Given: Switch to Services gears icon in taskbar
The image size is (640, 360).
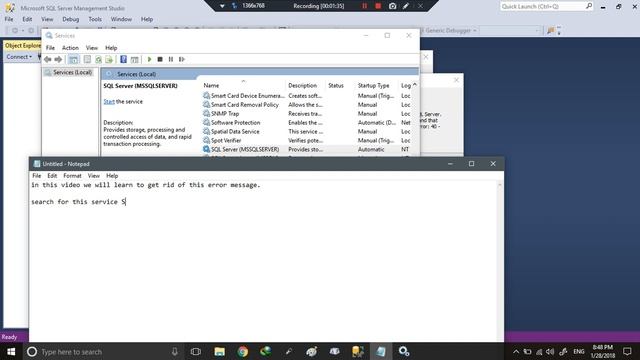Looking at the screenshot, I should pos(404,351).
